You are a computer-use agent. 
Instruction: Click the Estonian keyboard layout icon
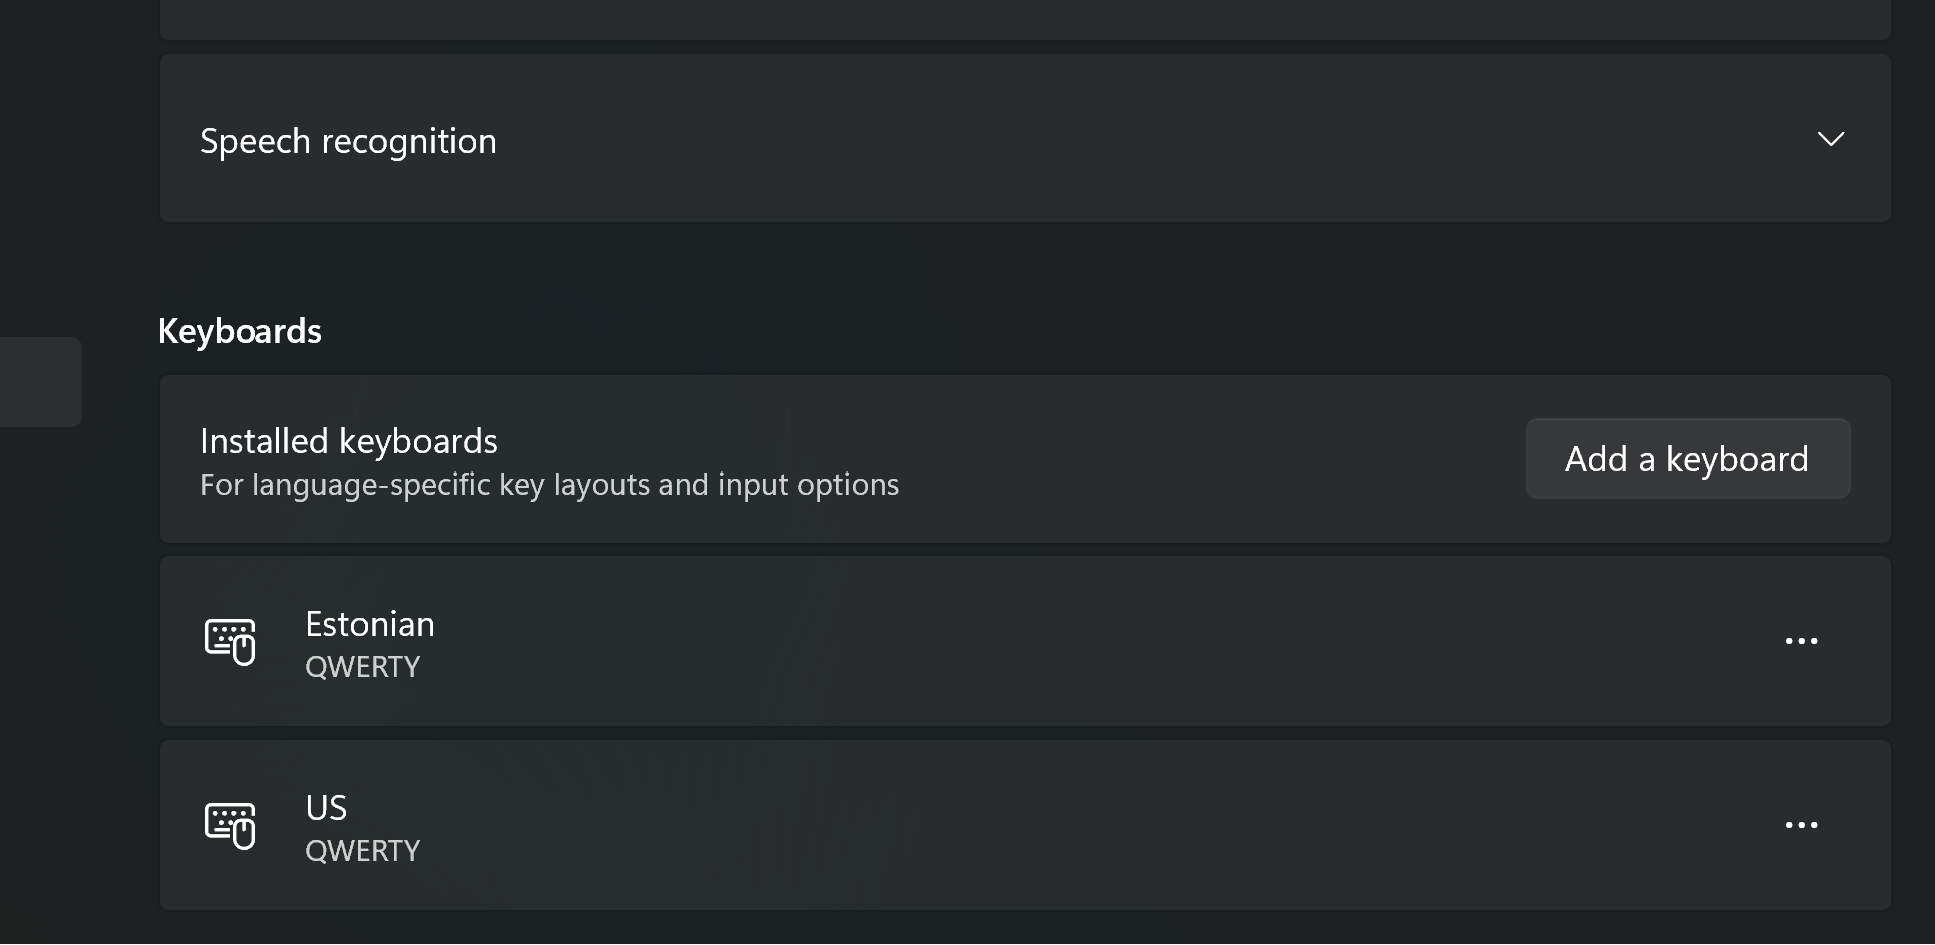pyautogui.click(x=230, y=641)
